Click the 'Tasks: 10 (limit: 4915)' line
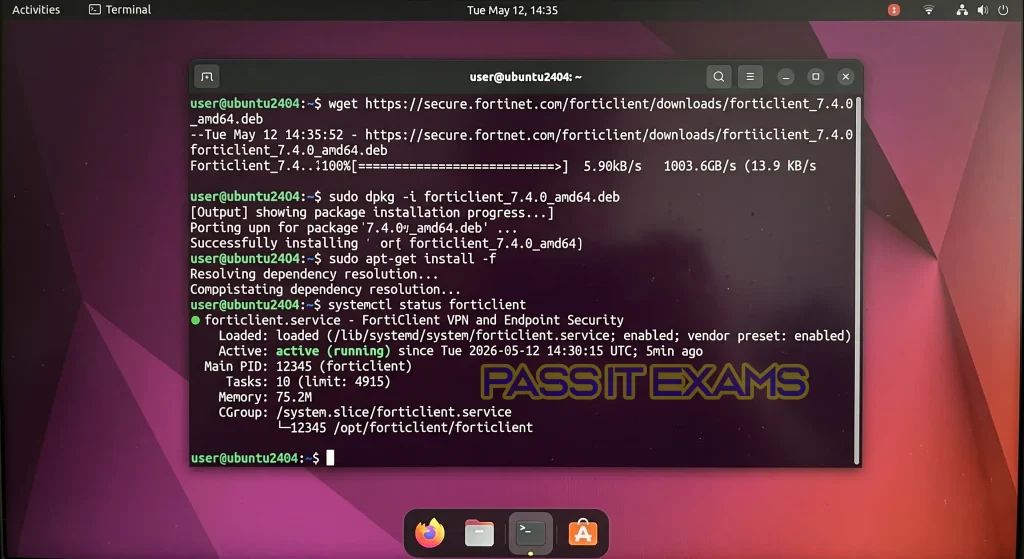The width and height of the screenshot is (1024, 559). coord(308,382)
